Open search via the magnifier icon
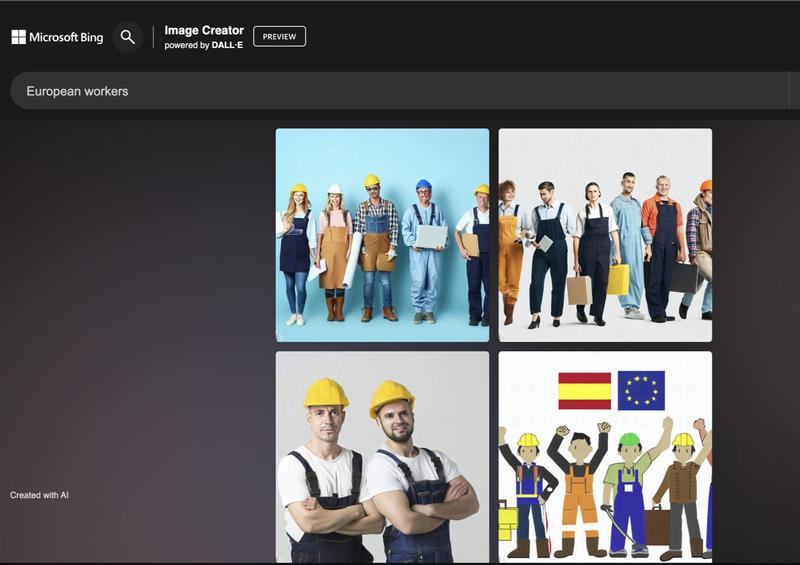The height and width of the screenshot is (565, 800). pyautogui.click(x=128, y=37)
